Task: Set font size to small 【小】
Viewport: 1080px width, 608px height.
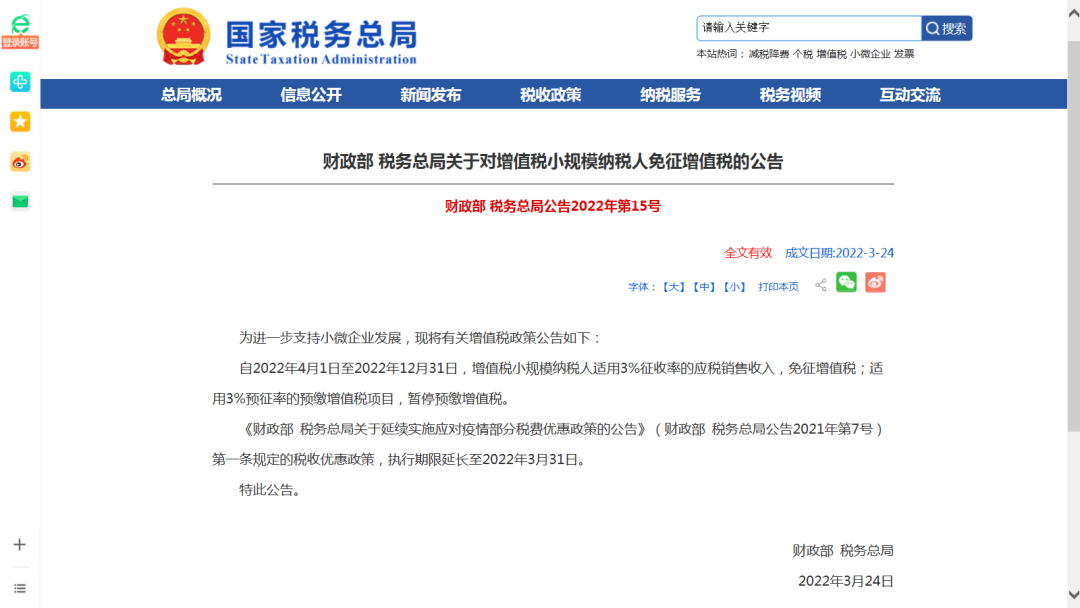Action: point(734,286)
